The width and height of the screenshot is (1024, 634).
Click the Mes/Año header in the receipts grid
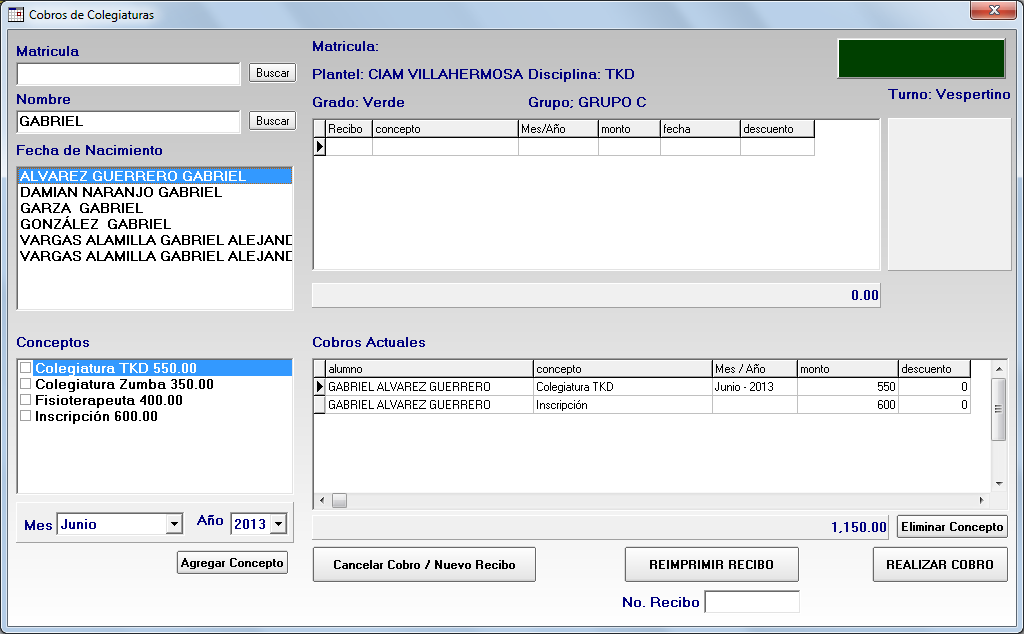pos(558,129)
